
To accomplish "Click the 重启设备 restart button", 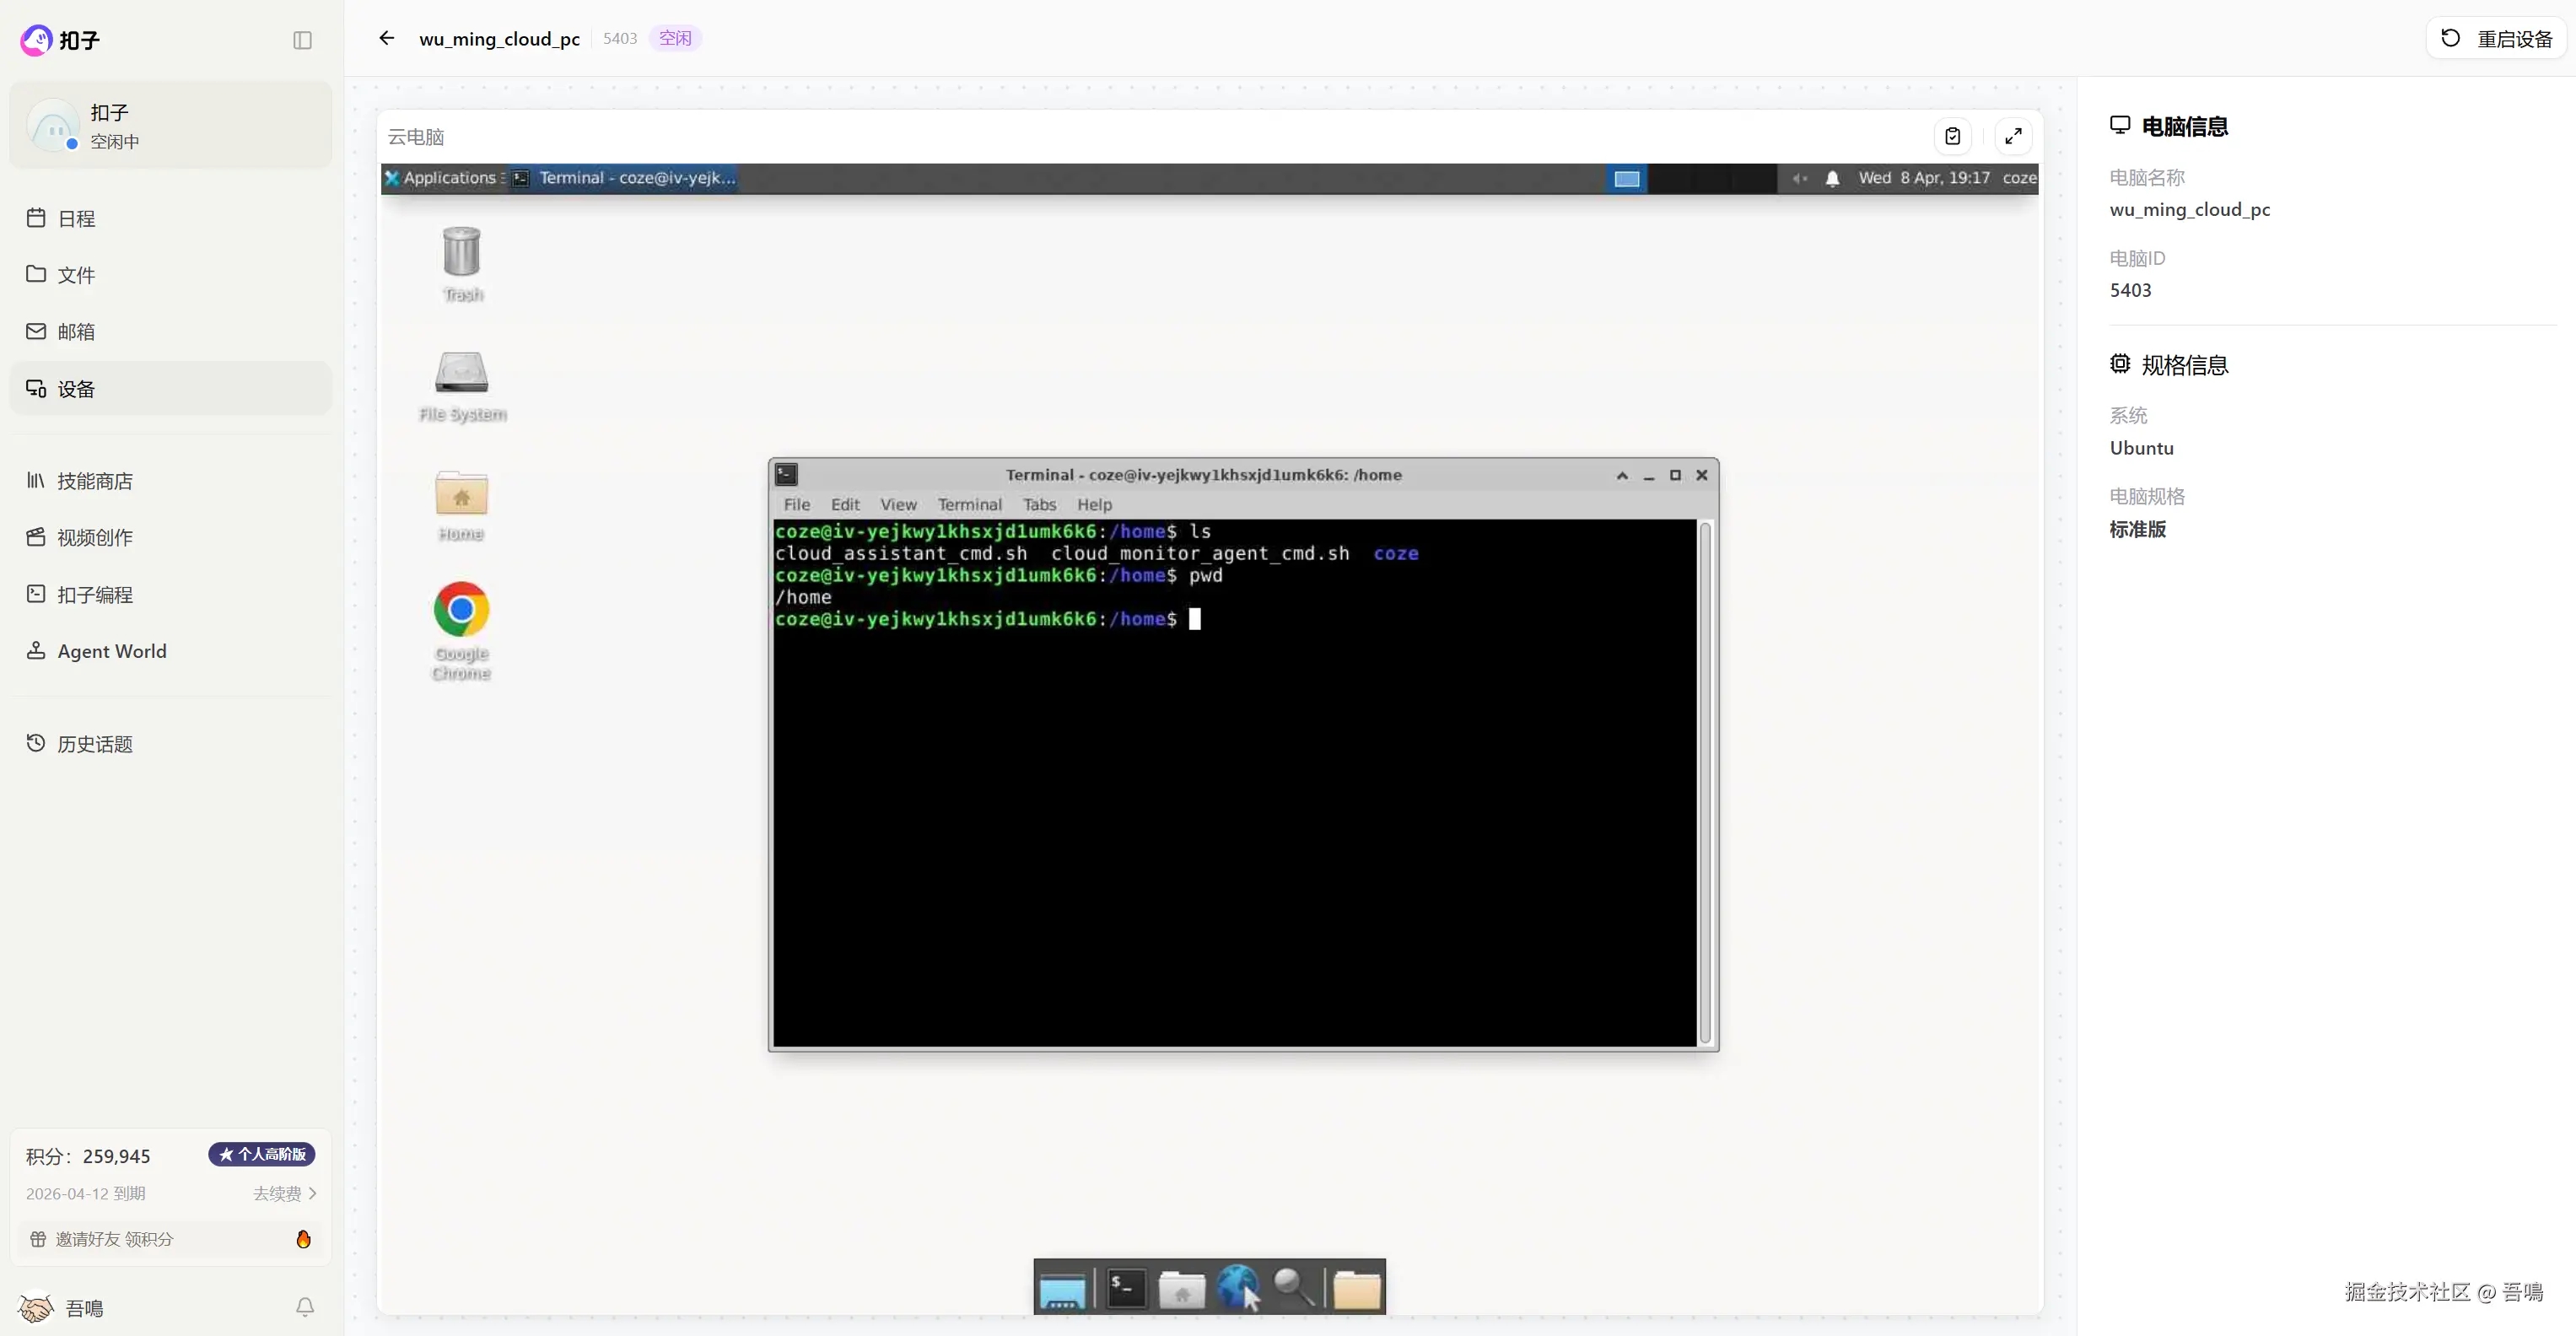I will (2497, 38).
